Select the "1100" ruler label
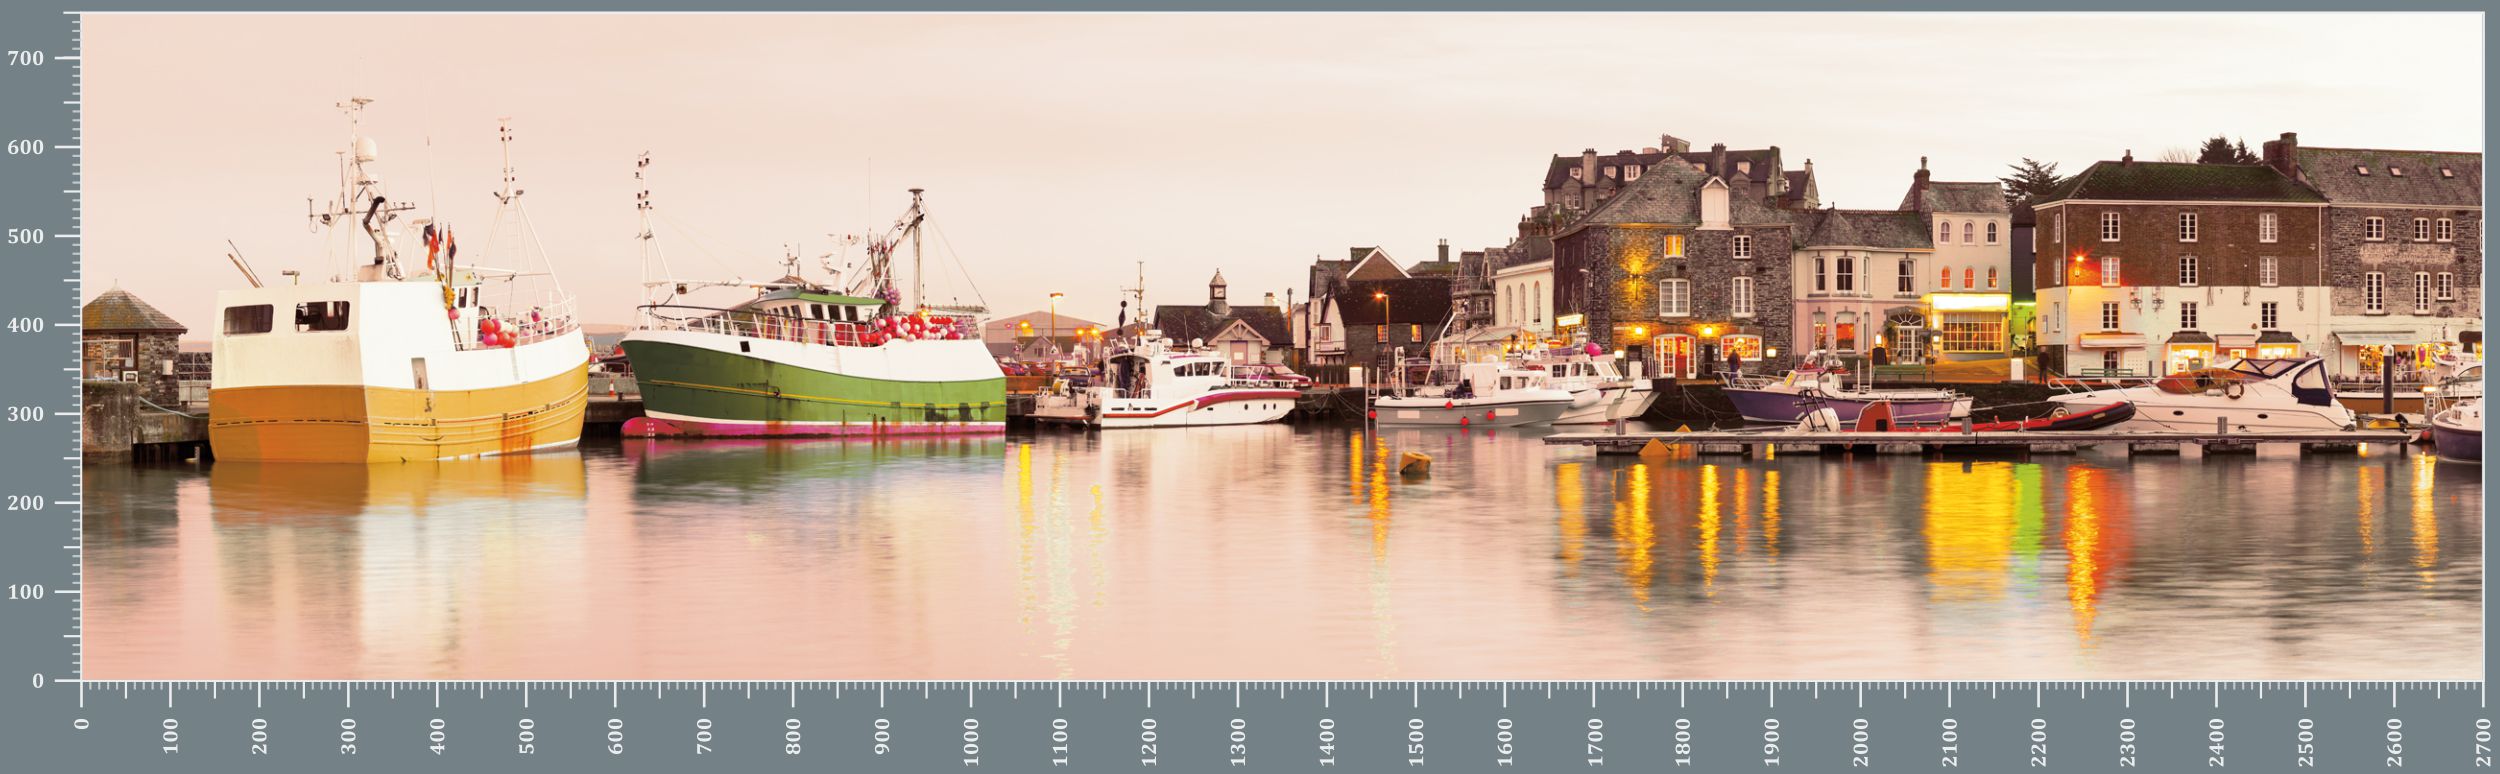2500x774 pixels. point(1060,741)
